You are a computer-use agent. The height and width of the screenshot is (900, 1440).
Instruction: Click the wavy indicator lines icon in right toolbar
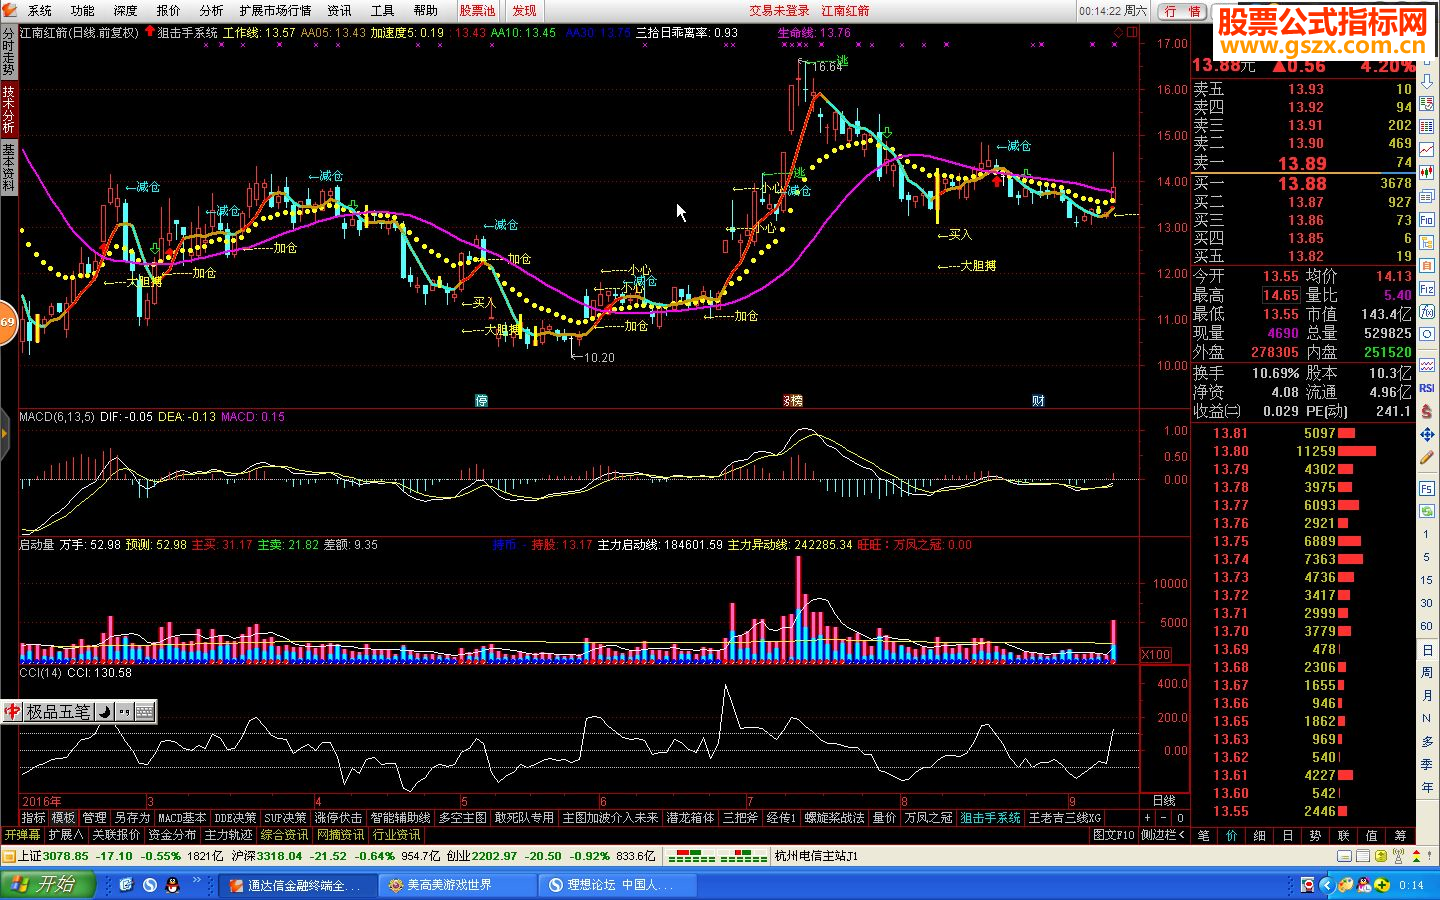1427,365
